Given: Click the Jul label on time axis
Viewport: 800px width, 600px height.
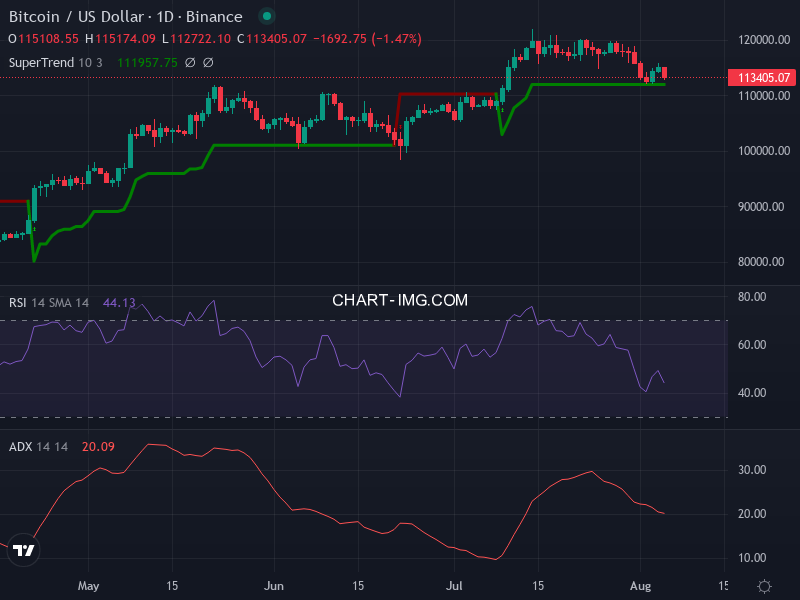Looking at the screenshot, I should (x=454, y=586).
